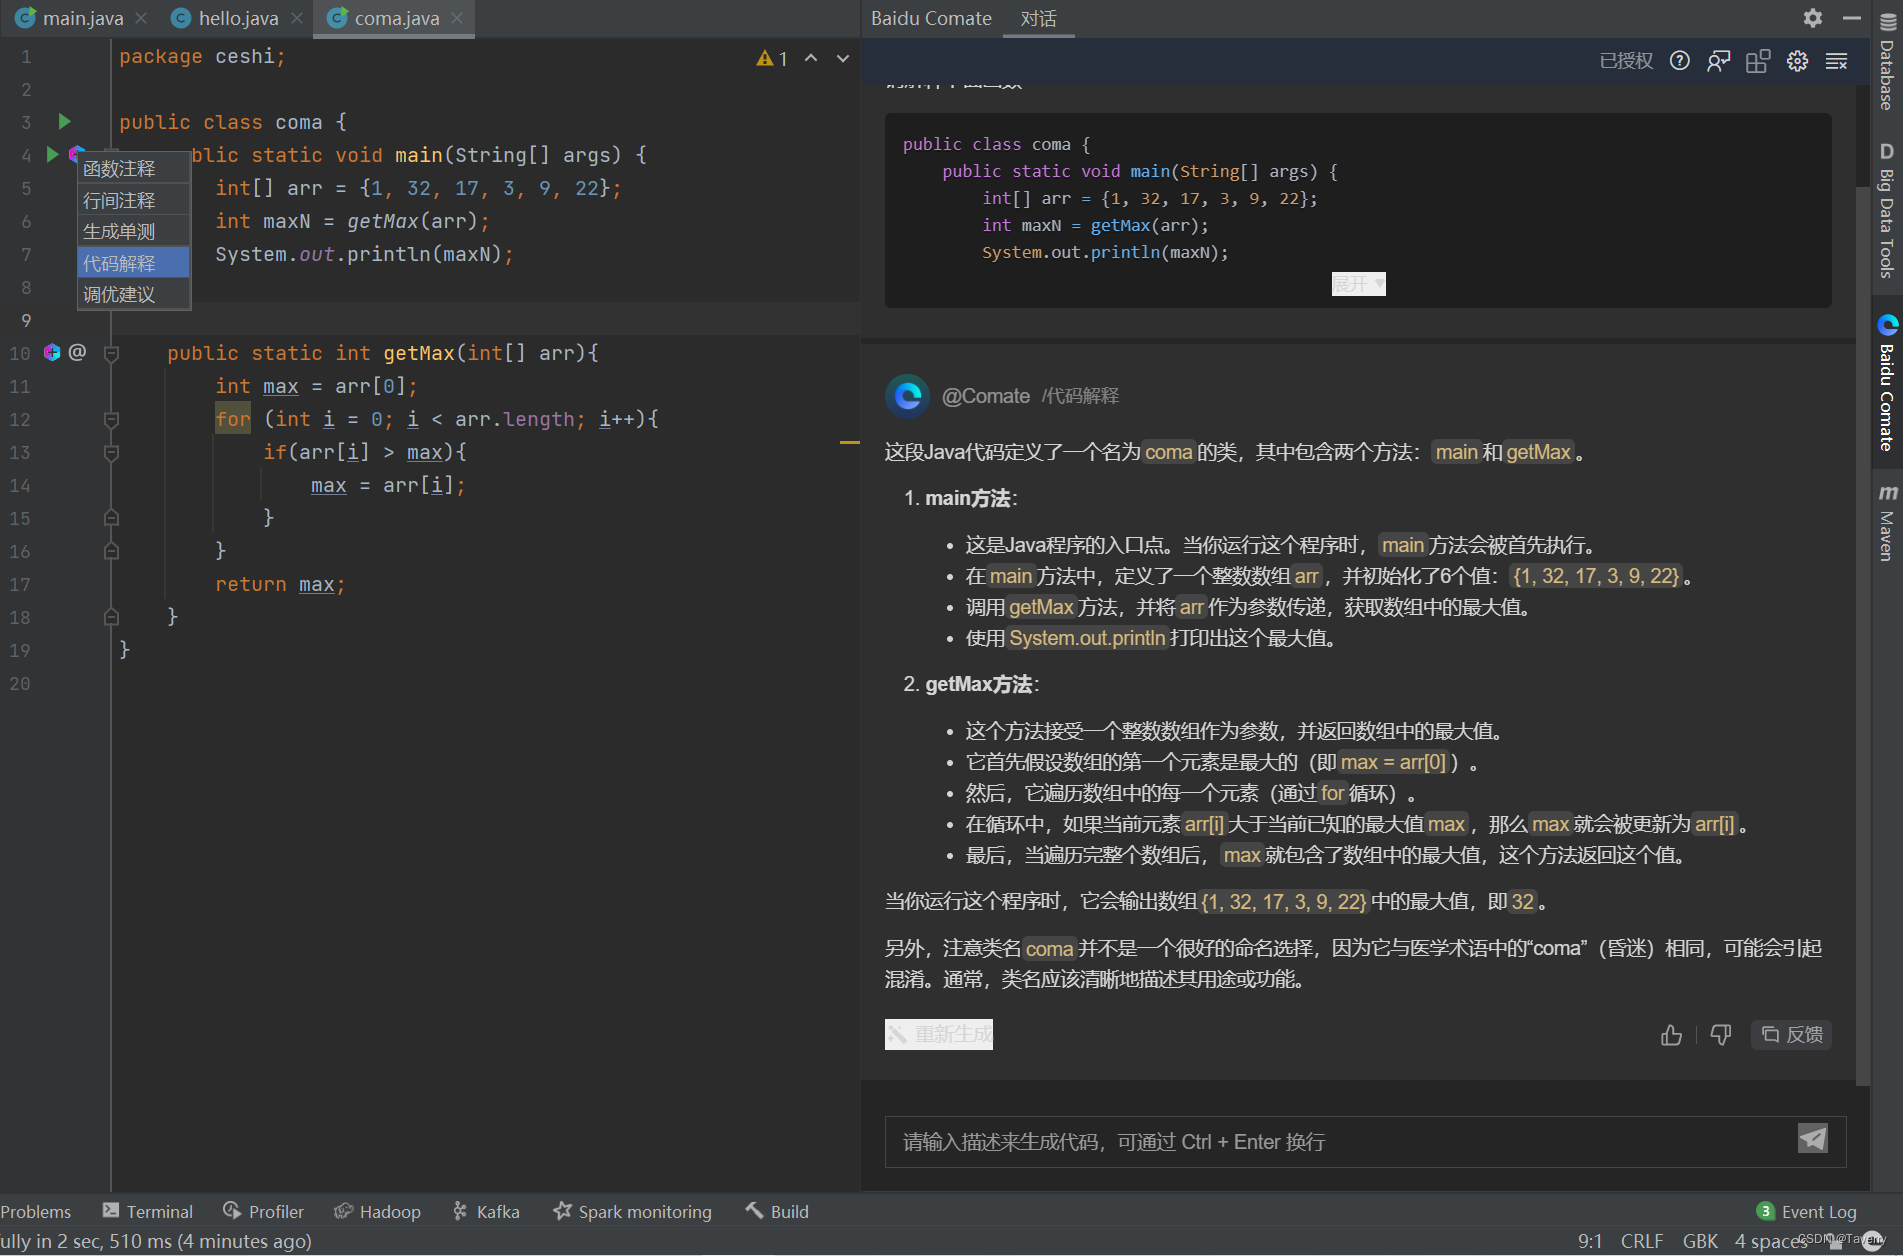The width and height of the screenshot is (1903, 1256).
Task: Close the main.java tab
Action: (x=141, y=18)
